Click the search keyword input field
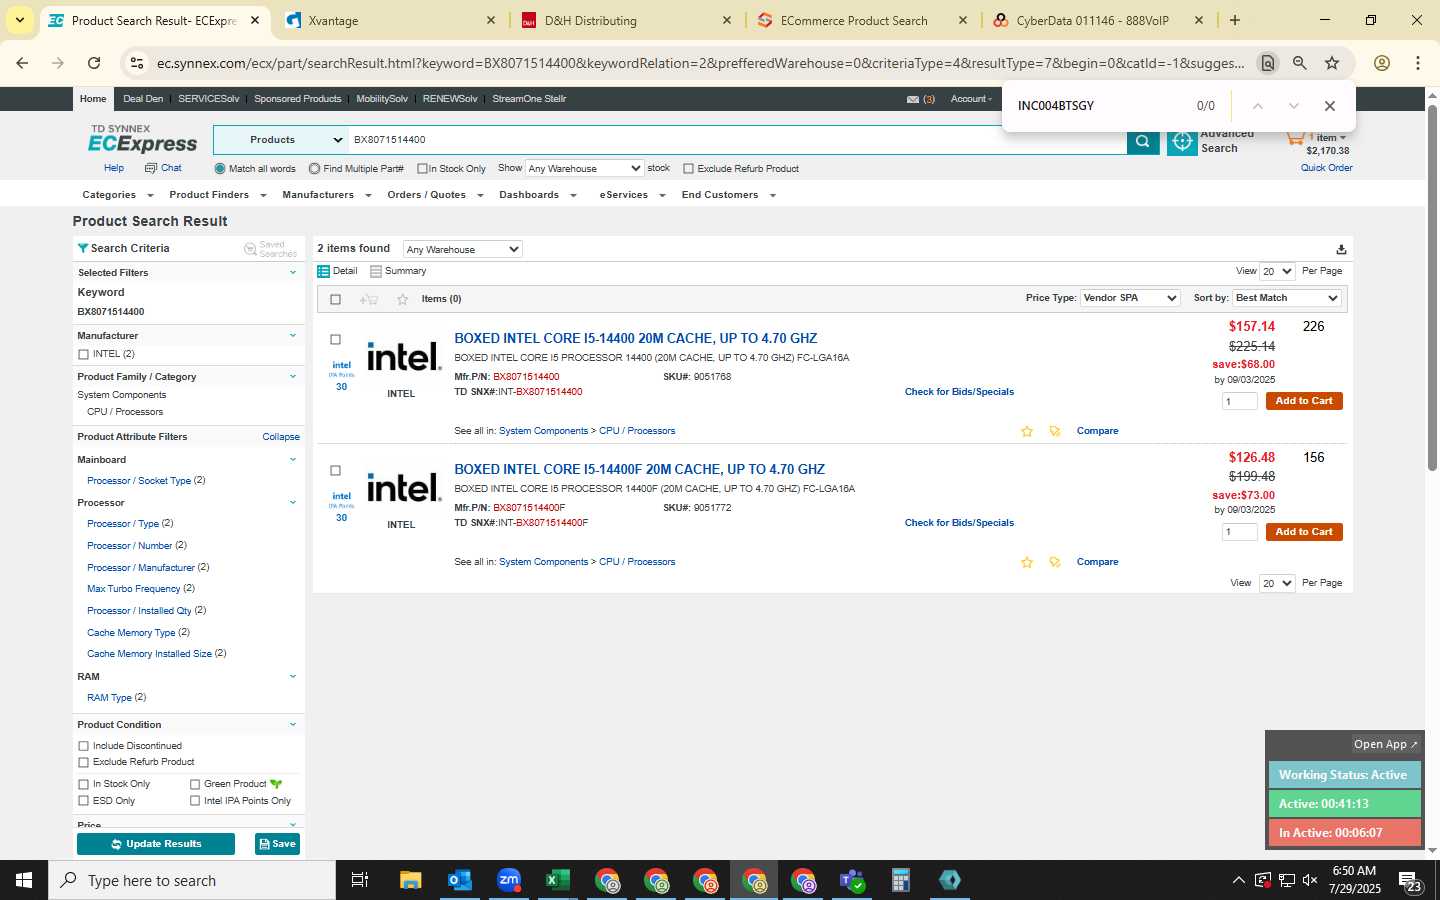This screenshot has width=1440, height=900. (x=738, y=140)
